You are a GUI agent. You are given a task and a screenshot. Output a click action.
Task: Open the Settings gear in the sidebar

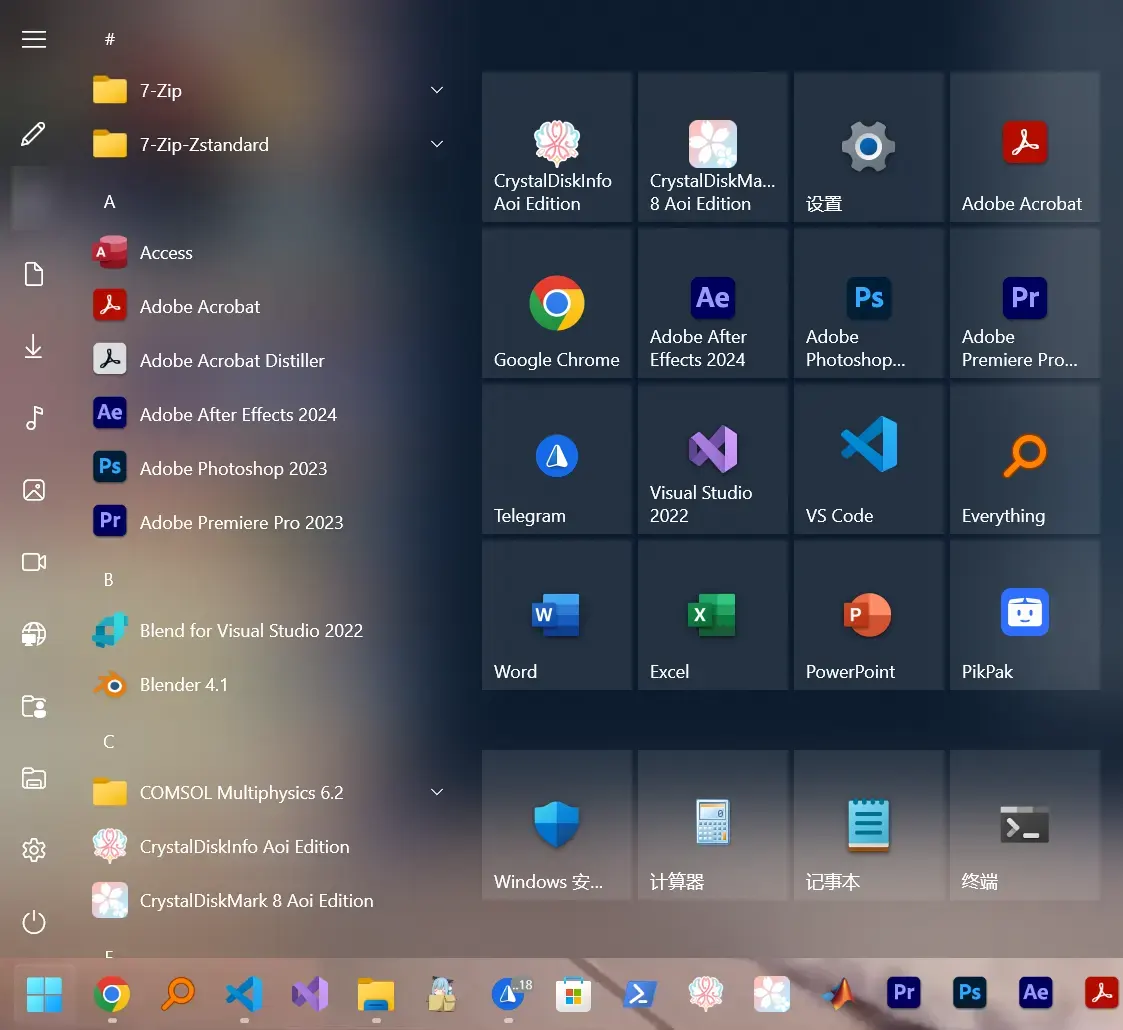tap(34, 850)
